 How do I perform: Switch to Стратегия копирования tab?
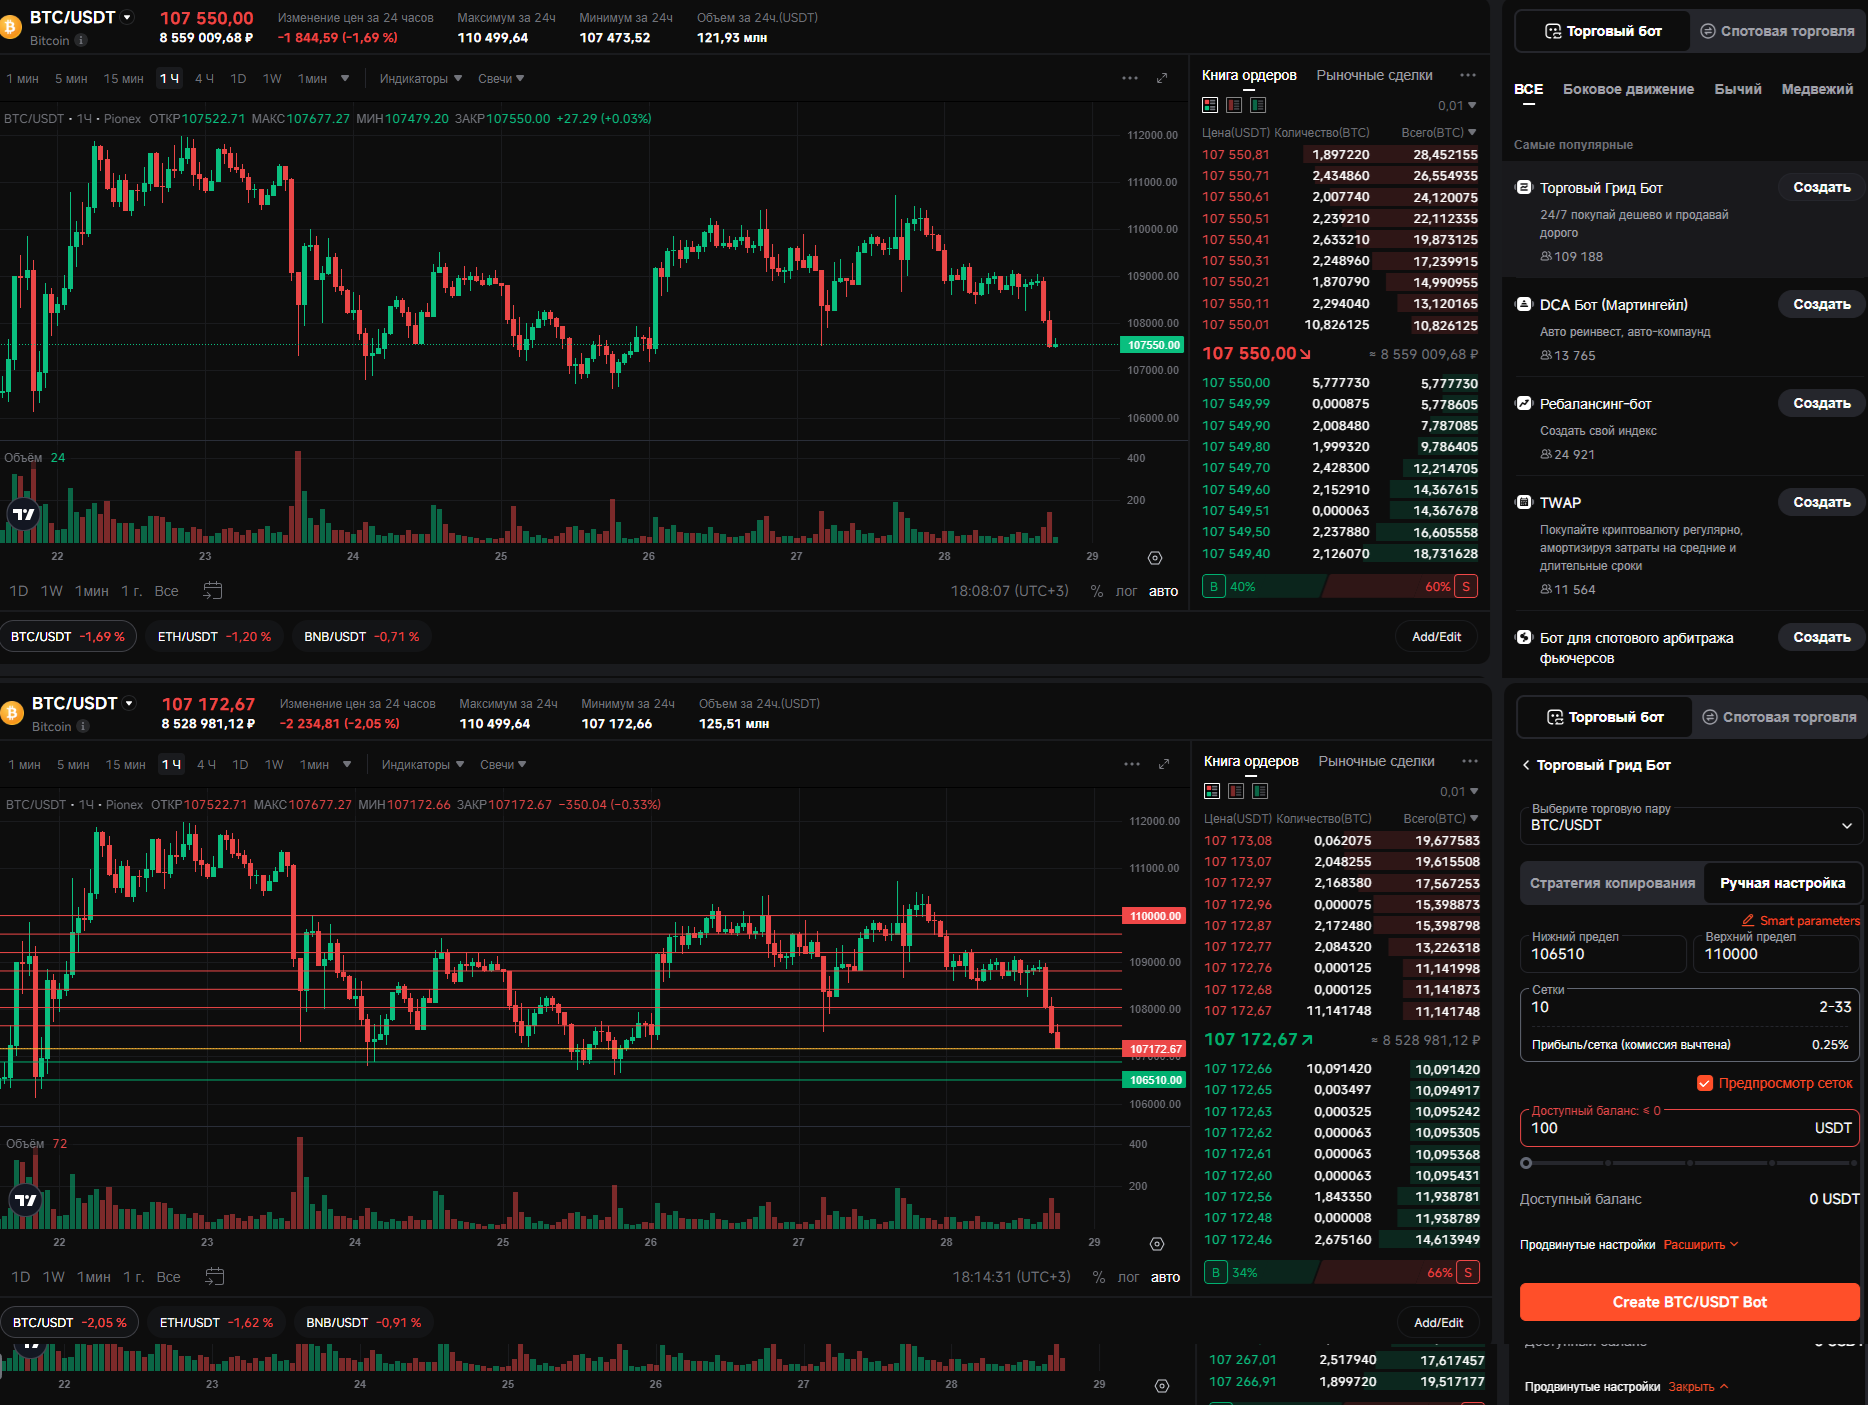pos(1612,883)
